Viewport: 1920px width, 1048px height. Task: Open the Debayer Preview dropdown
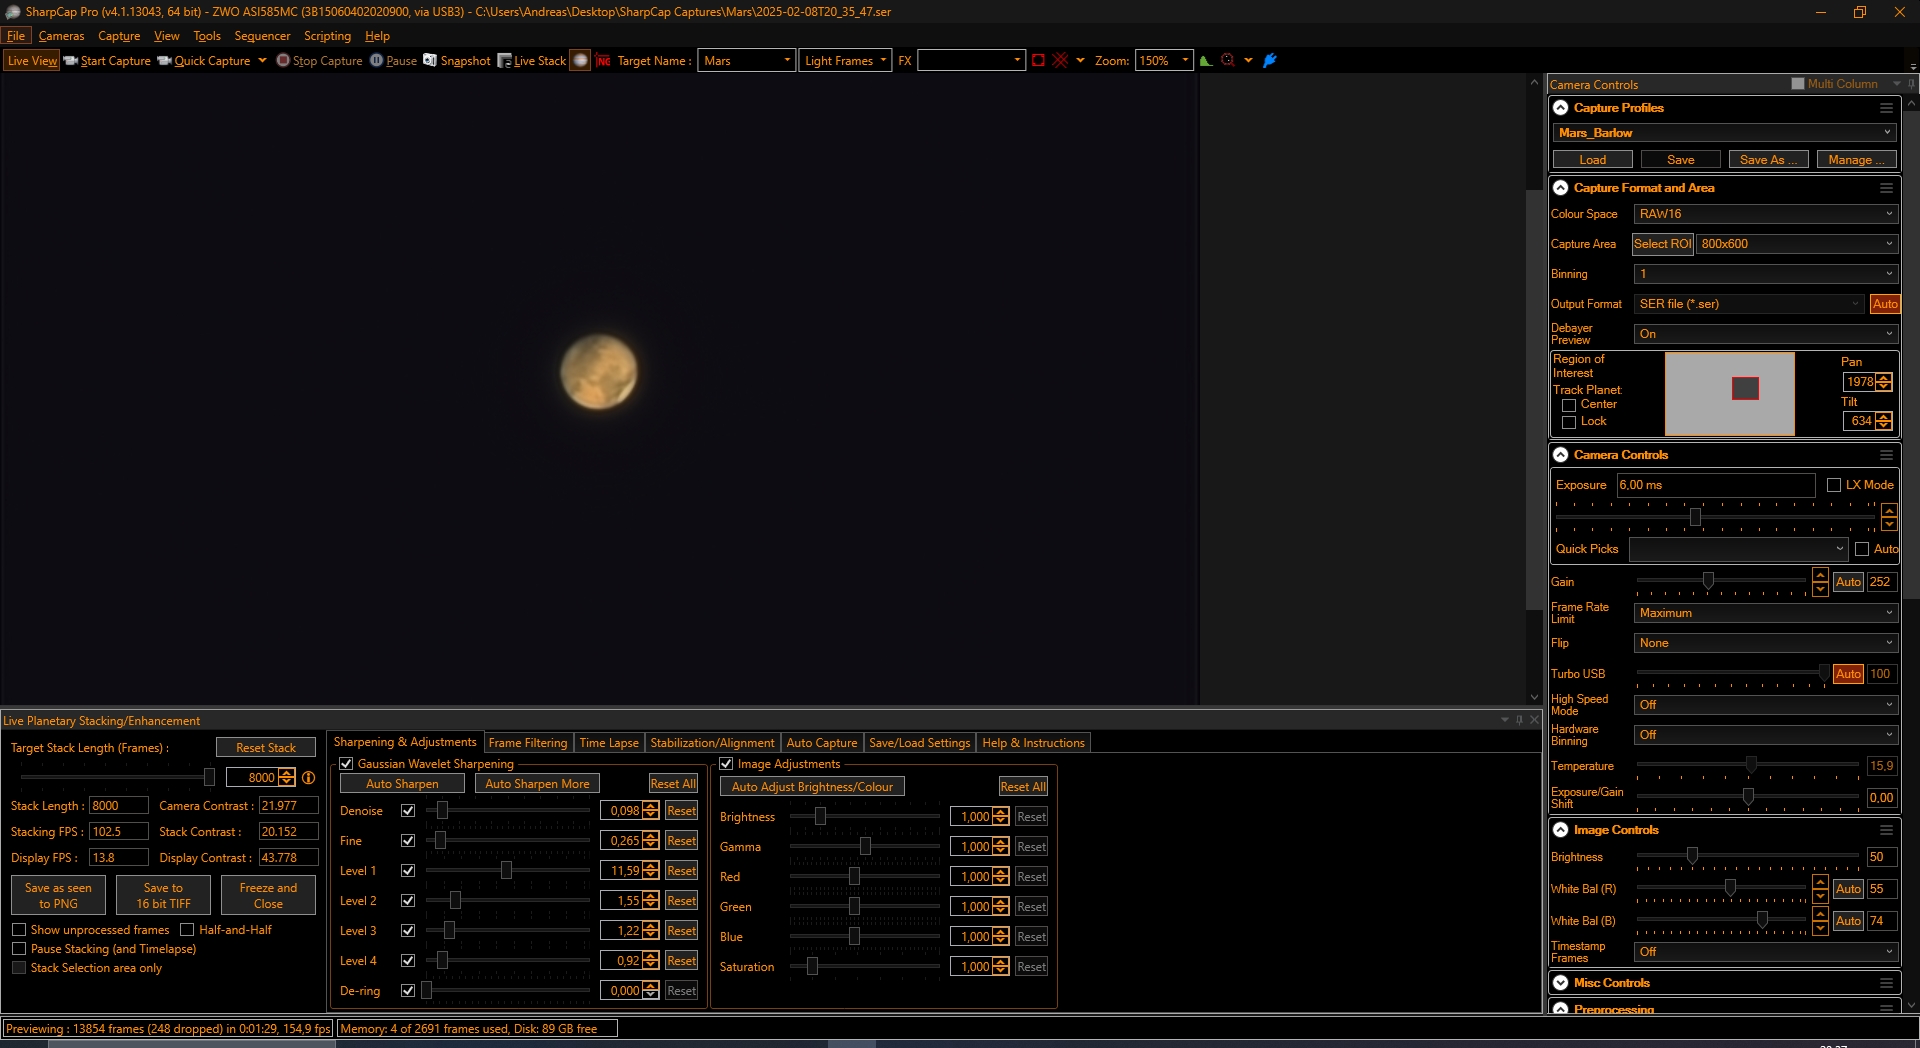[1765, 334]
